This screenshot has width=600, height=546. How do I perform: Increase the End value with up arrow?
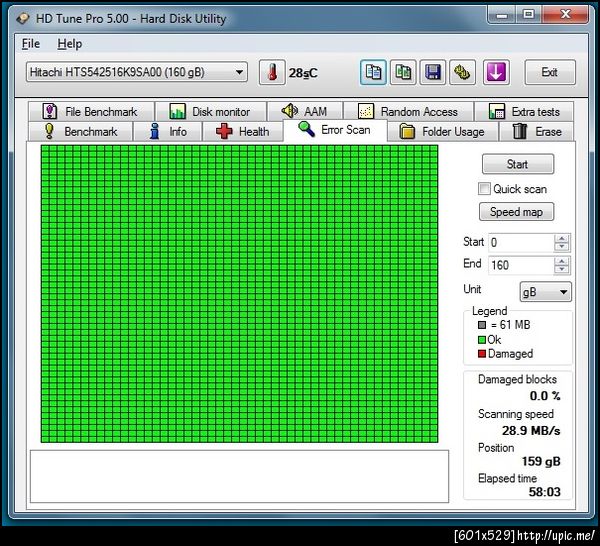561,261
